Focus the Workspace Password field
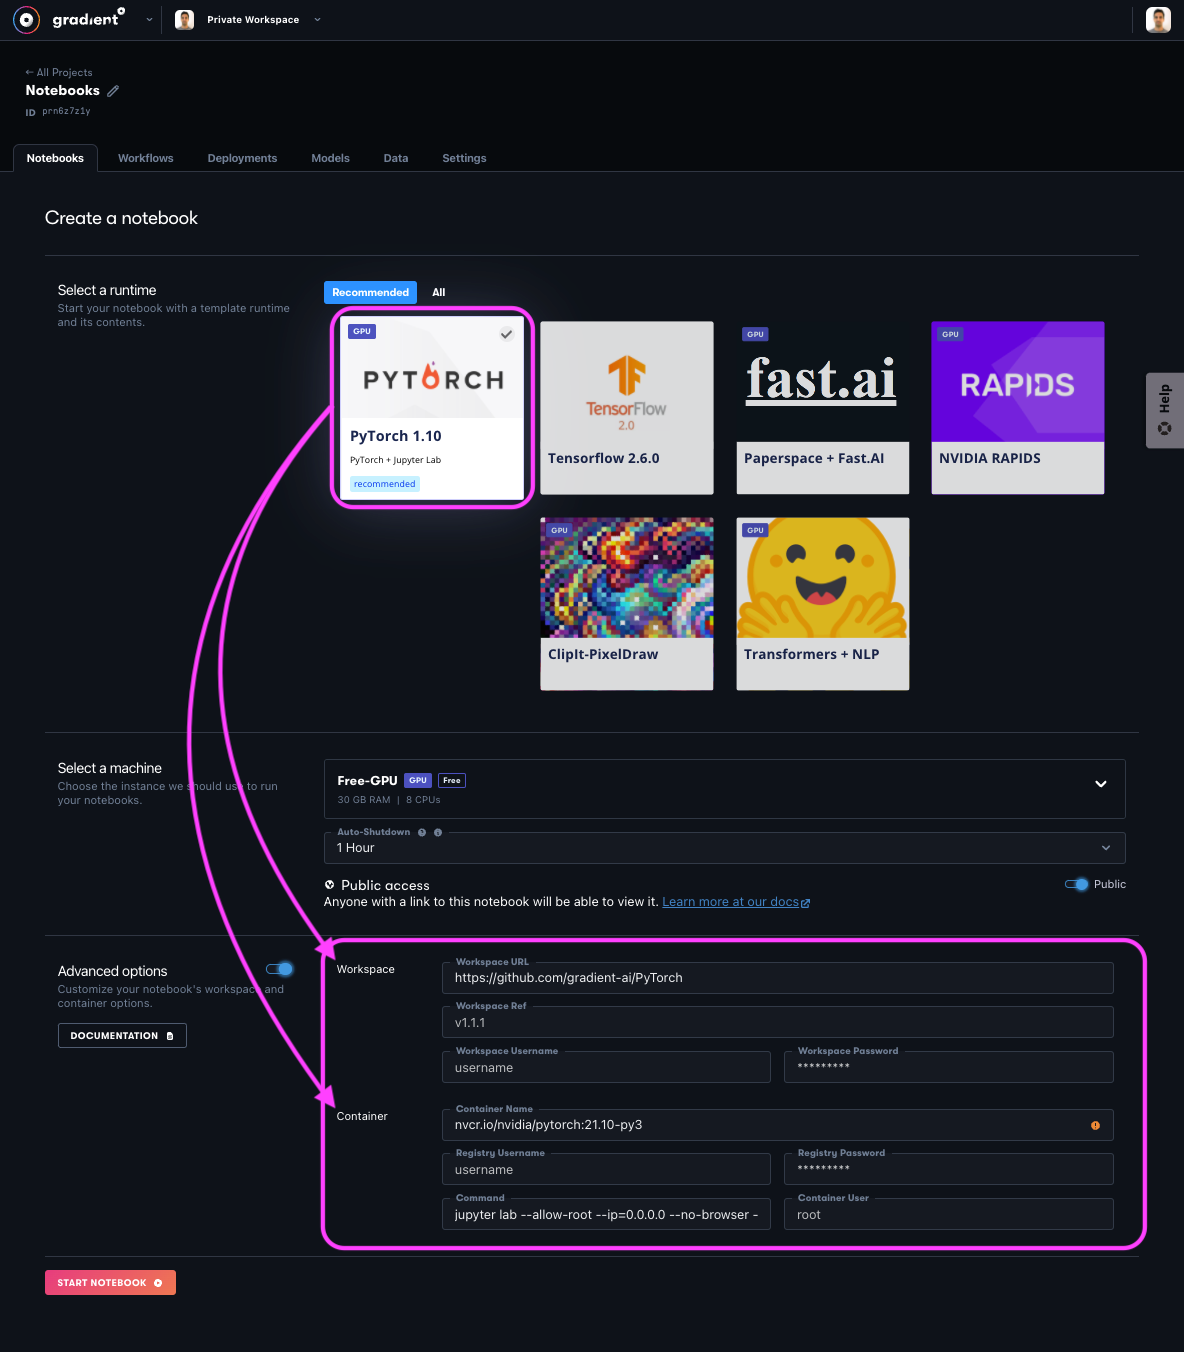 949,1067
